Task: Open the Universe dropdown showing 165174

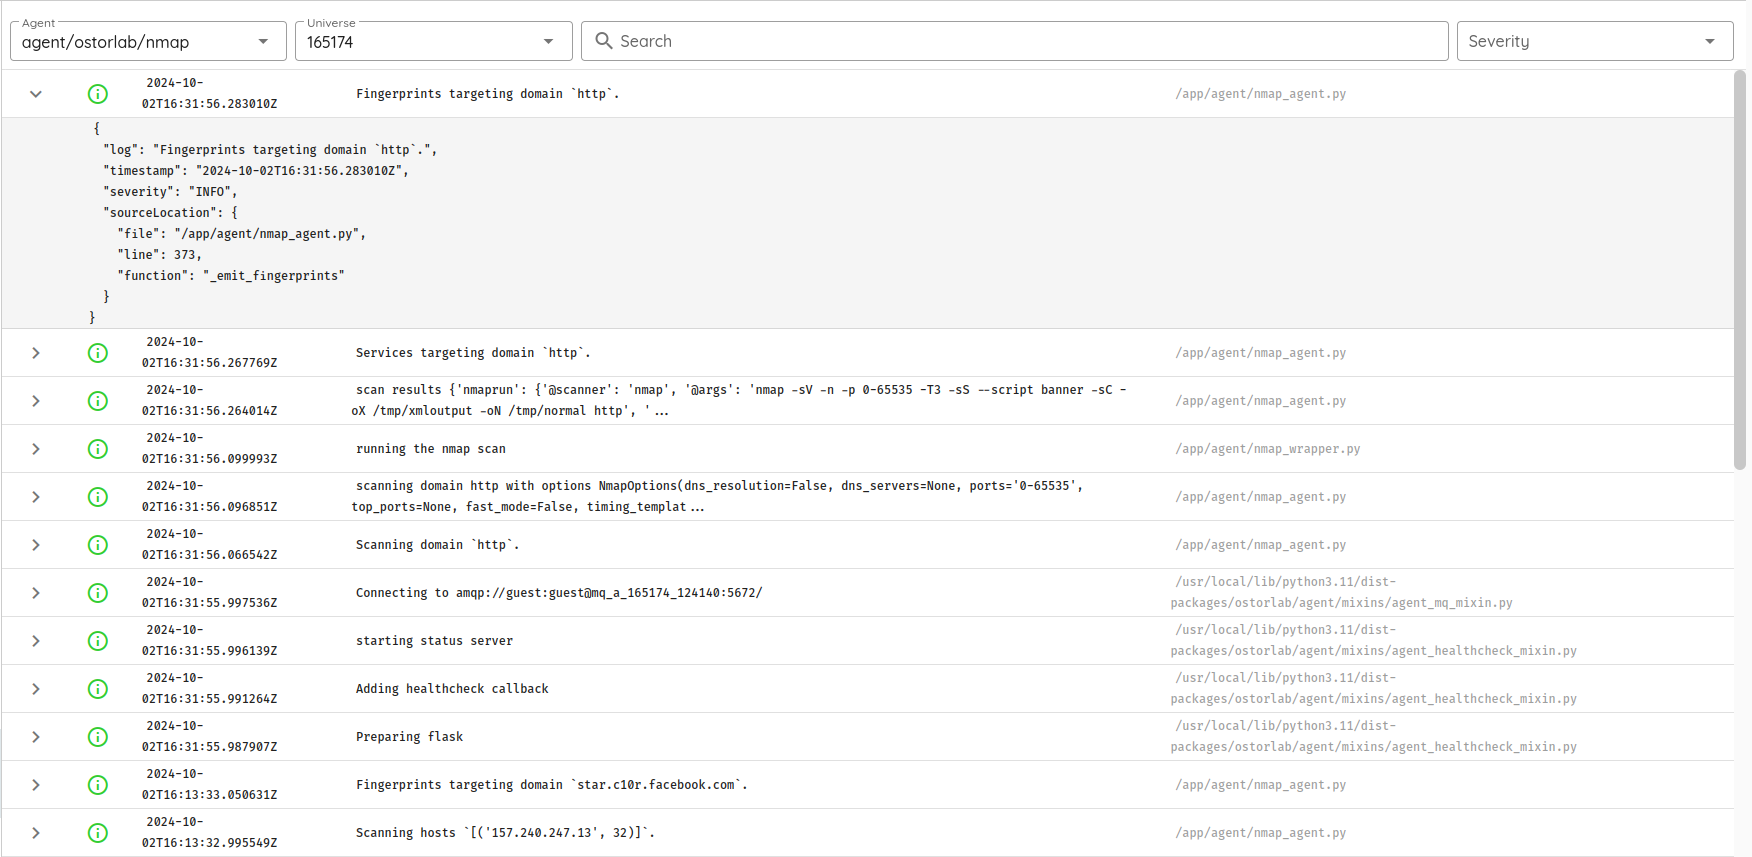Action: coord(433,42)
